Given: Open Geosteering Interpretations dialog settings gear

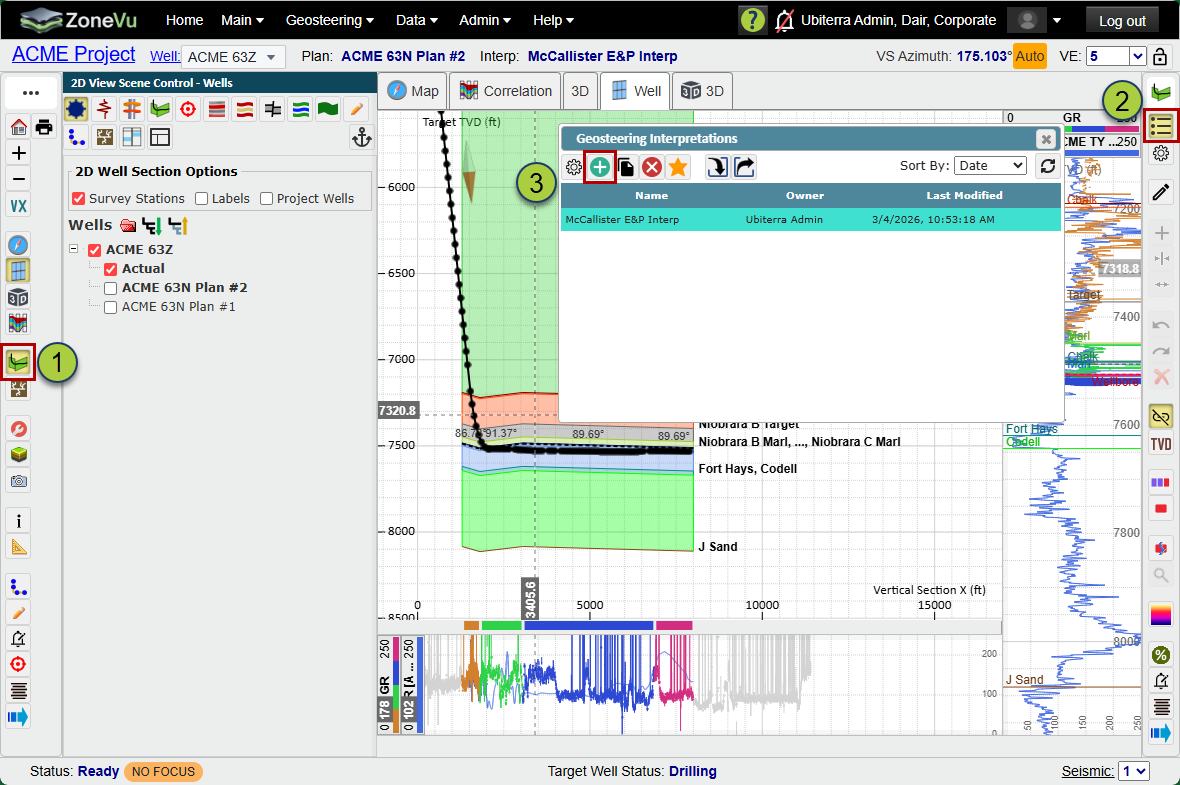Looking at the screenshot, I should pyautogui.click(x=573, y=167).
